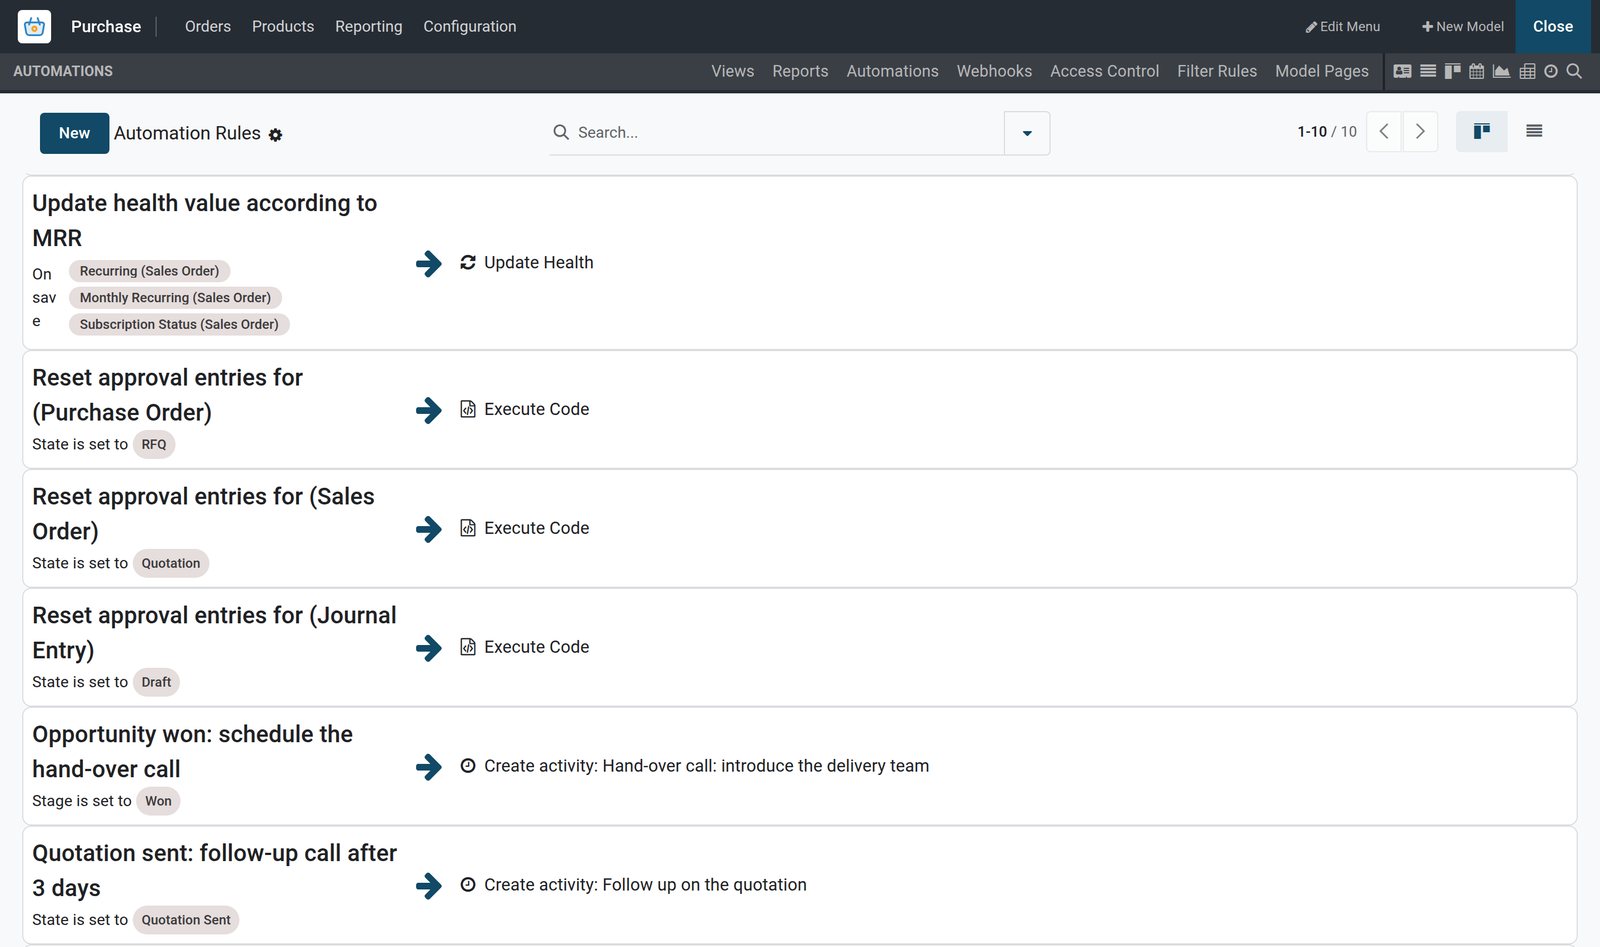Open the Views tab in Studio bar

(733, 71)
